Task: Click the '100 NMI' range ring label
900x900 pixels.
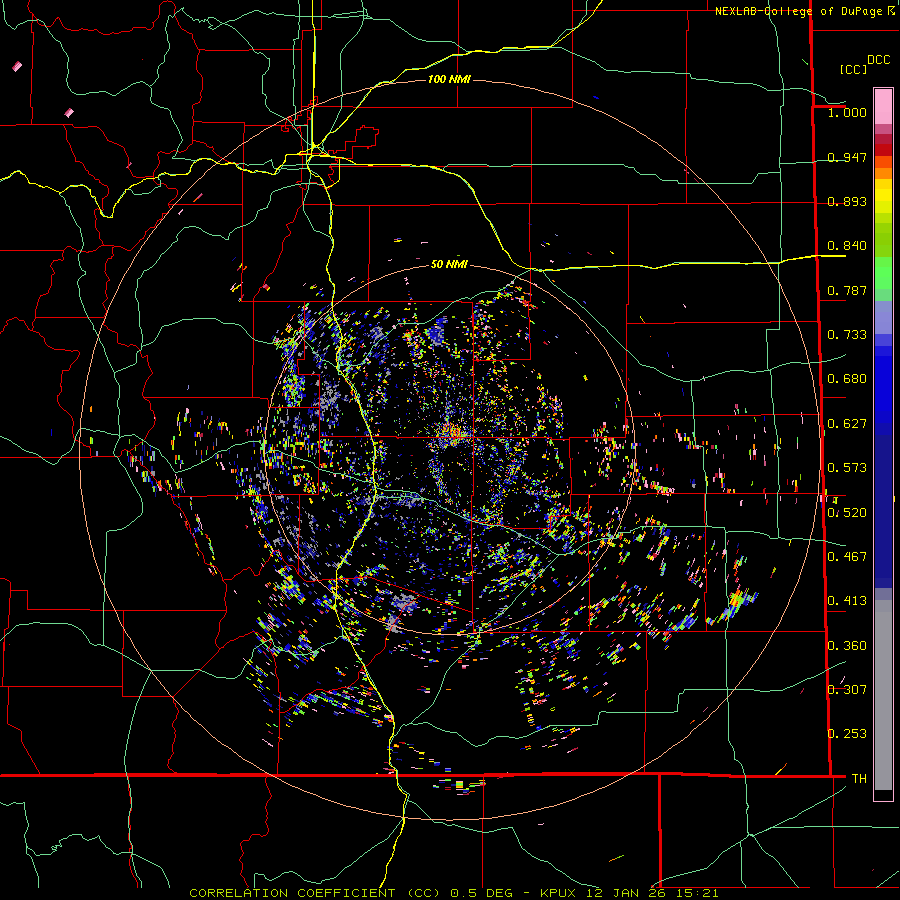Action: [449, 79]
